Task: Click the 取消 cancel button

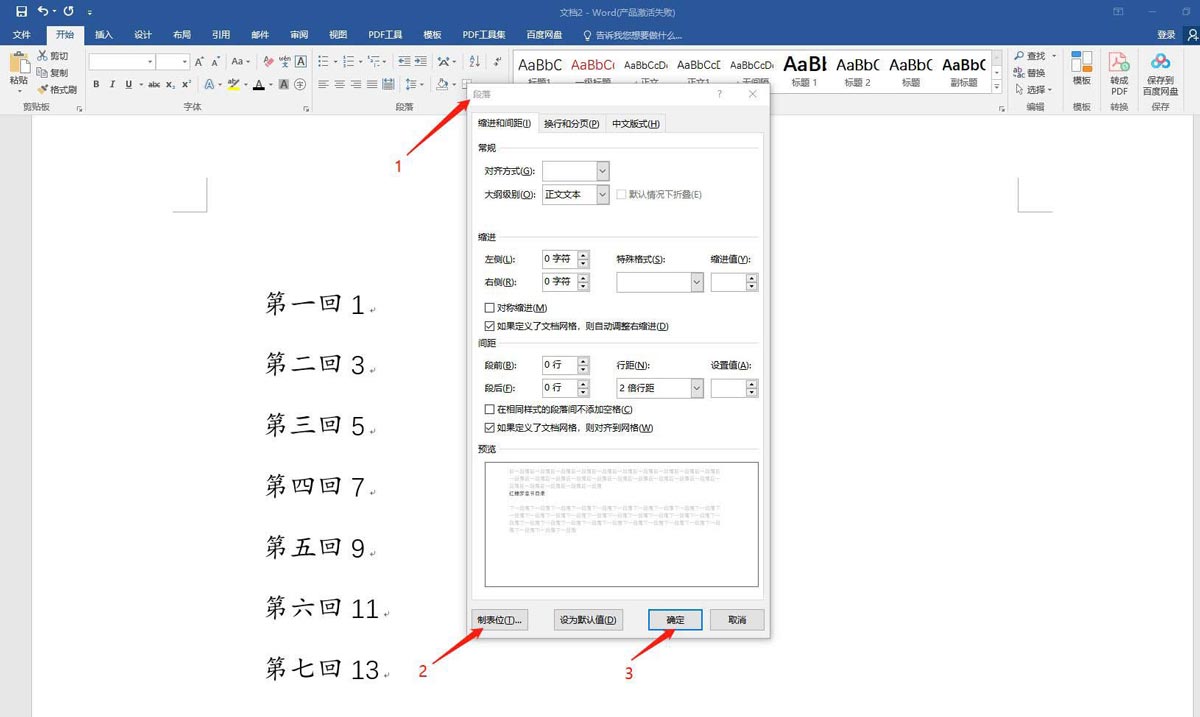Action: tap(737, 620)
